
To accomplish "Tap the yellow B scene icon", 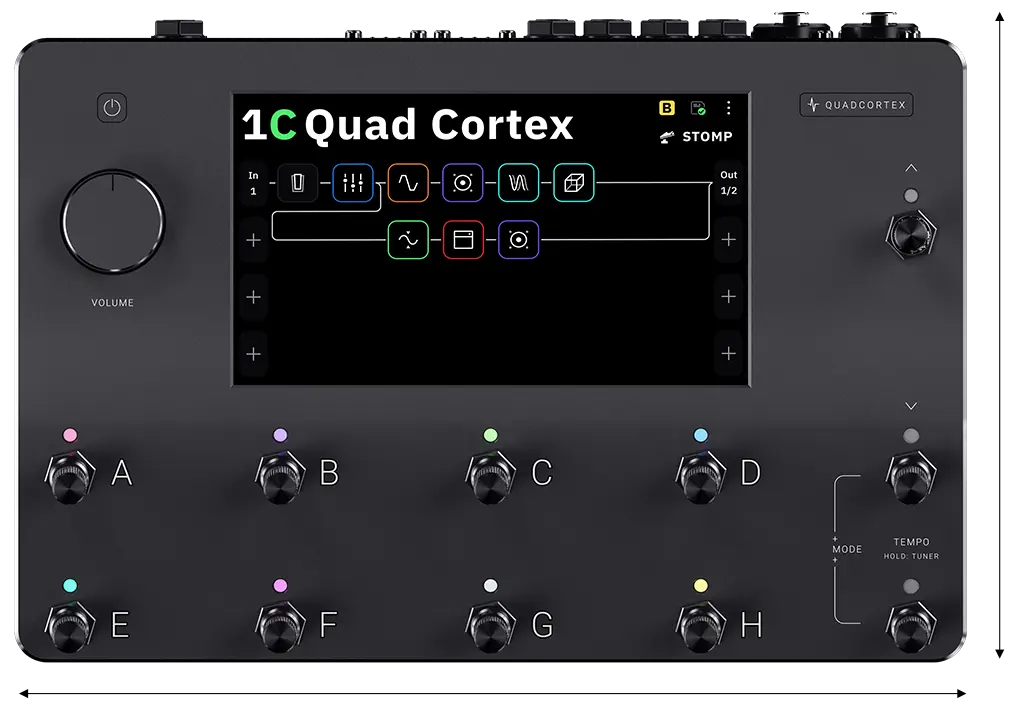I will tap(667, 108).
